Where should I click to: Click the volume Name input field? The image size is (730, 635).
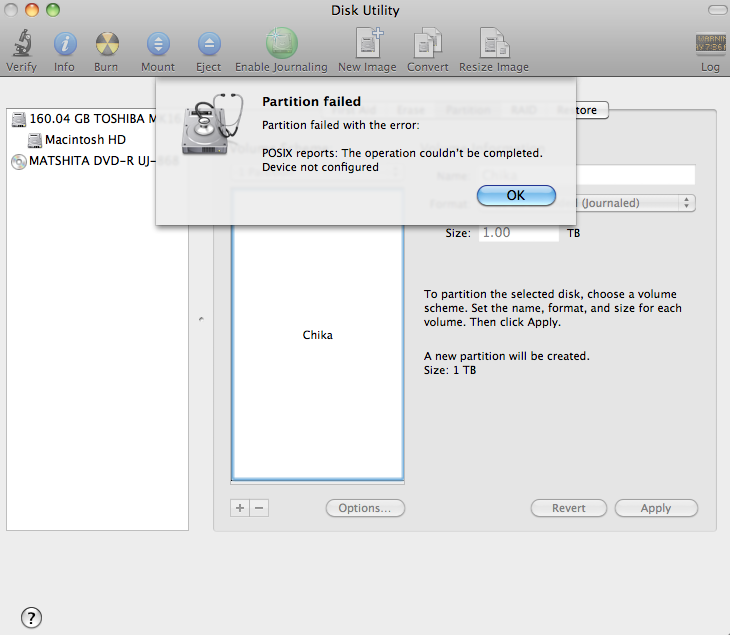(x=635, y=175)
